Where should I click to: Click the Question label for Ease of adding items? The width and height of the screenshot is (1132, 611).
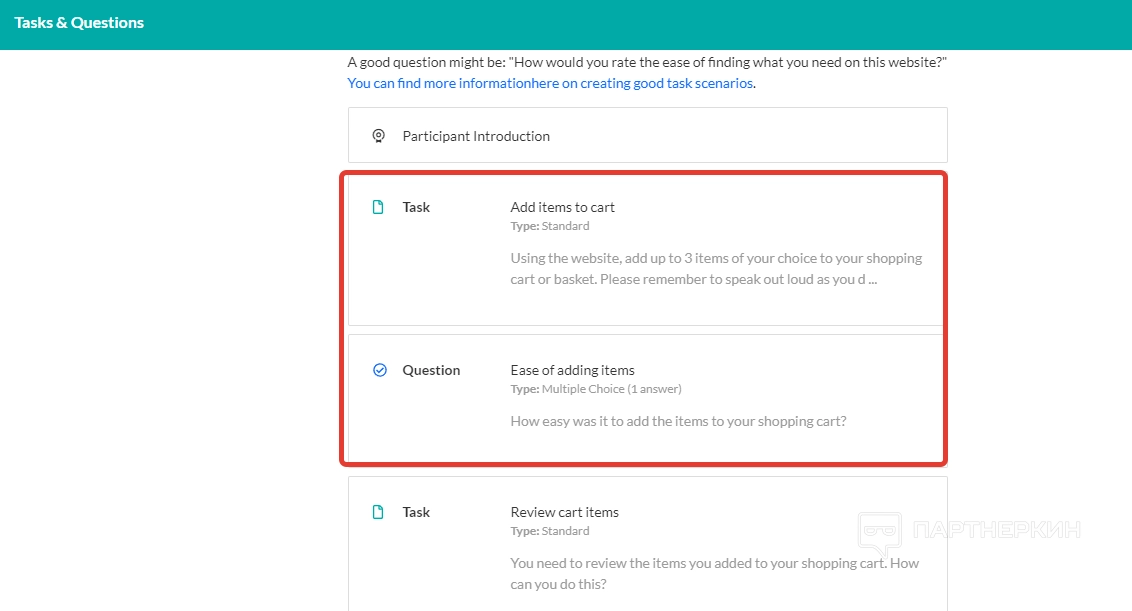pos(431,370)
